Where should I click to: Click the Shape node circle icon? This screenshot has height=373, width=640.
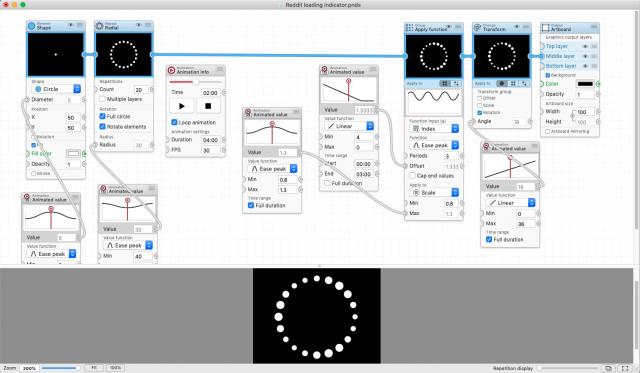[x=31, y=26]
